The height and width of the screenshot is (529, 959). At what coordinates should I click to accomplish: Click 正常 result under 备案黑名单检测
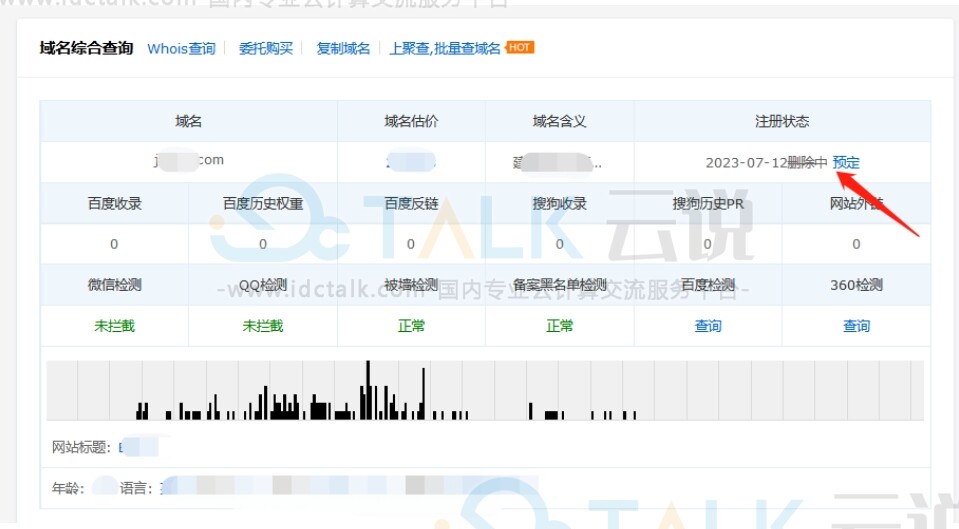tap(559, 326)
